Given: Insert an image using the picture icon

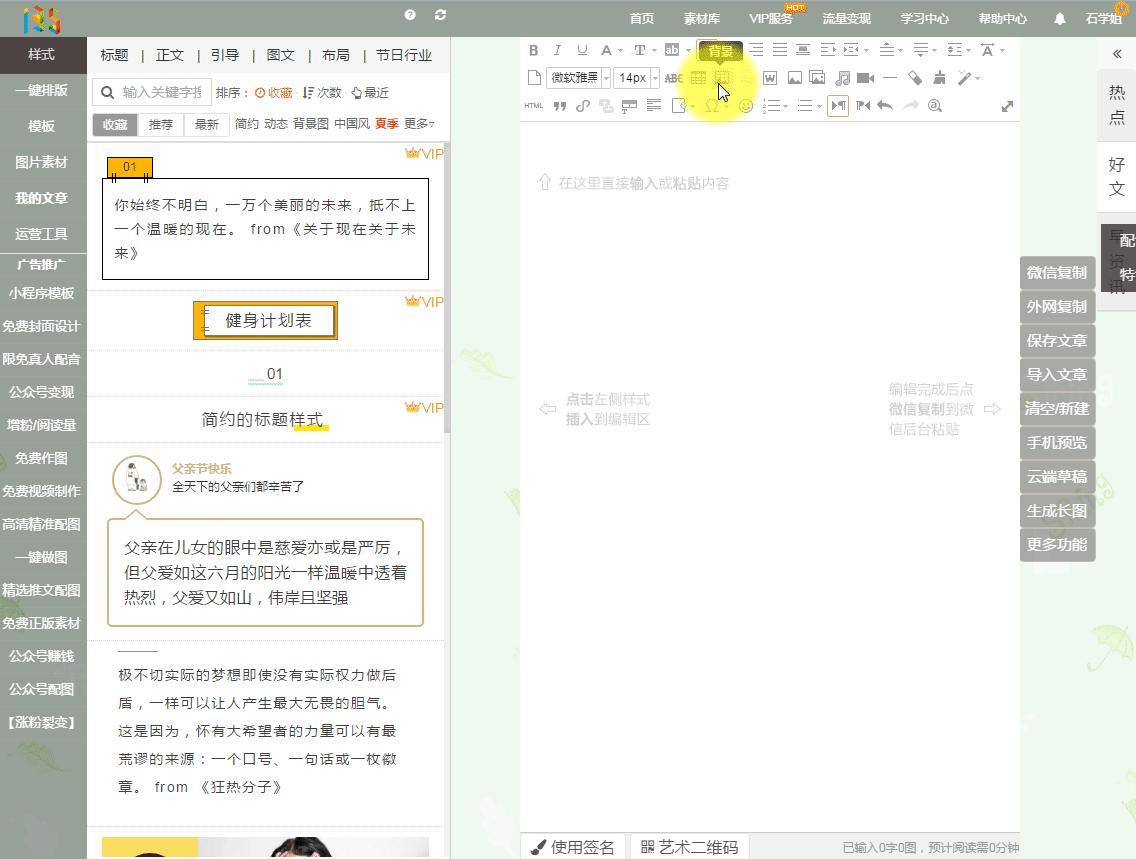Looking at the screenshot, I should click(x=793, y=79).
